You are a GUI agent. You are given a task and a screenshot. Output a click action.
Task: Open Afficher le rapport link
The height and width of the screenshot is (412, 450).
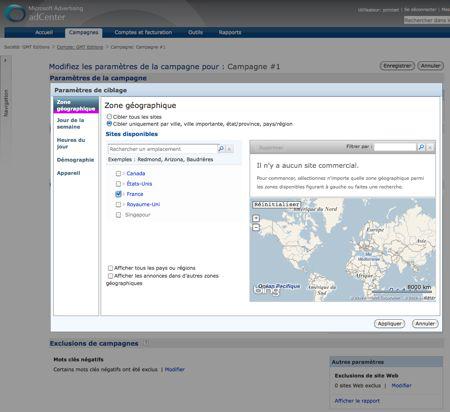pos(357,401)
